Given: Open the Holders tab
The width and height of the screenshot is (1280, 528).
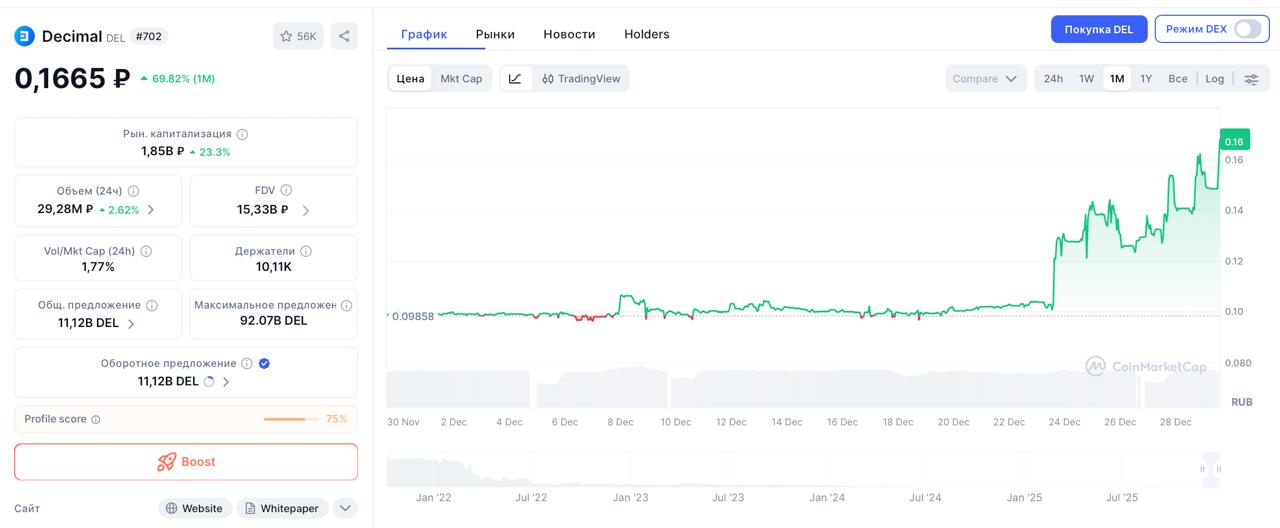Looking at the screenshot, I should (647, 34).
